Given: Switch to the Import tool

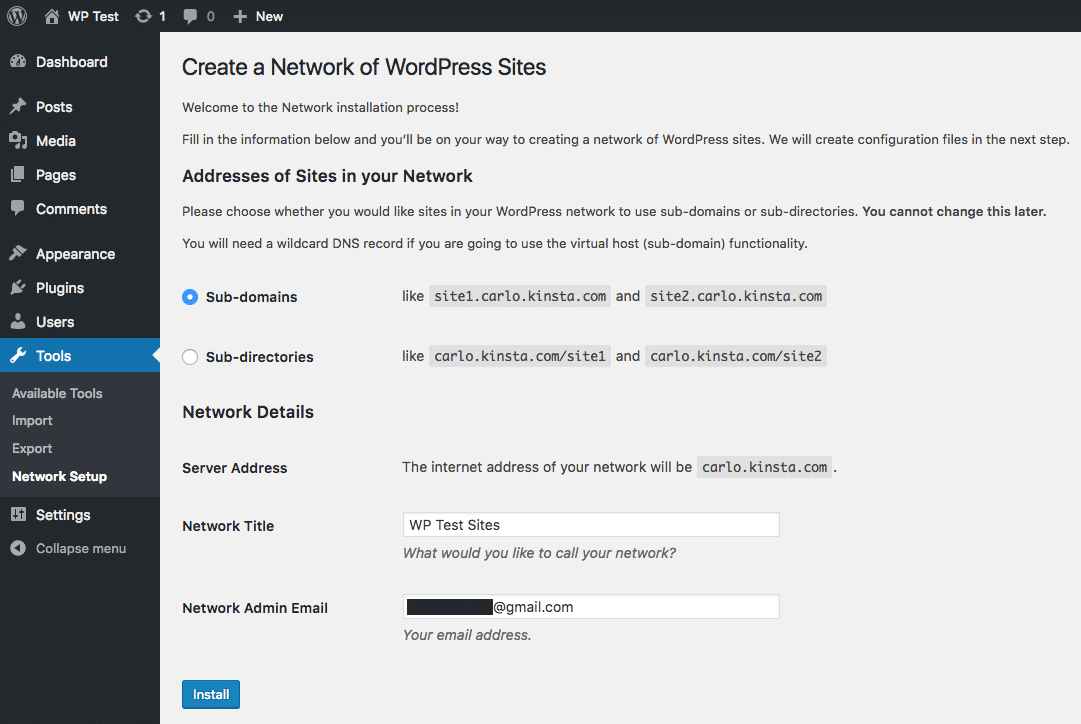Looking at the screenshot, I should tap(32, 420).
